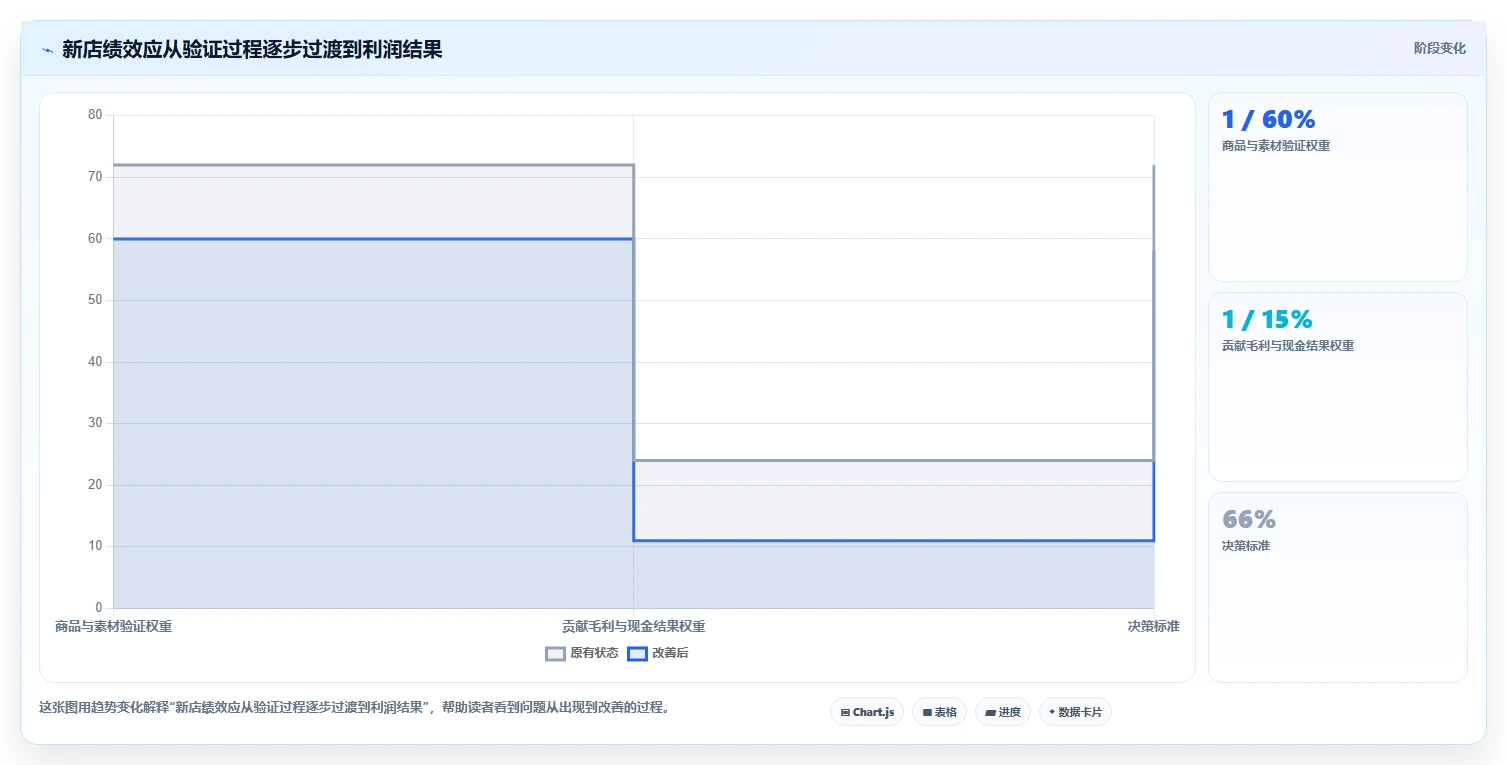Click the lightning icon beside the title

(x=47, y=49)
